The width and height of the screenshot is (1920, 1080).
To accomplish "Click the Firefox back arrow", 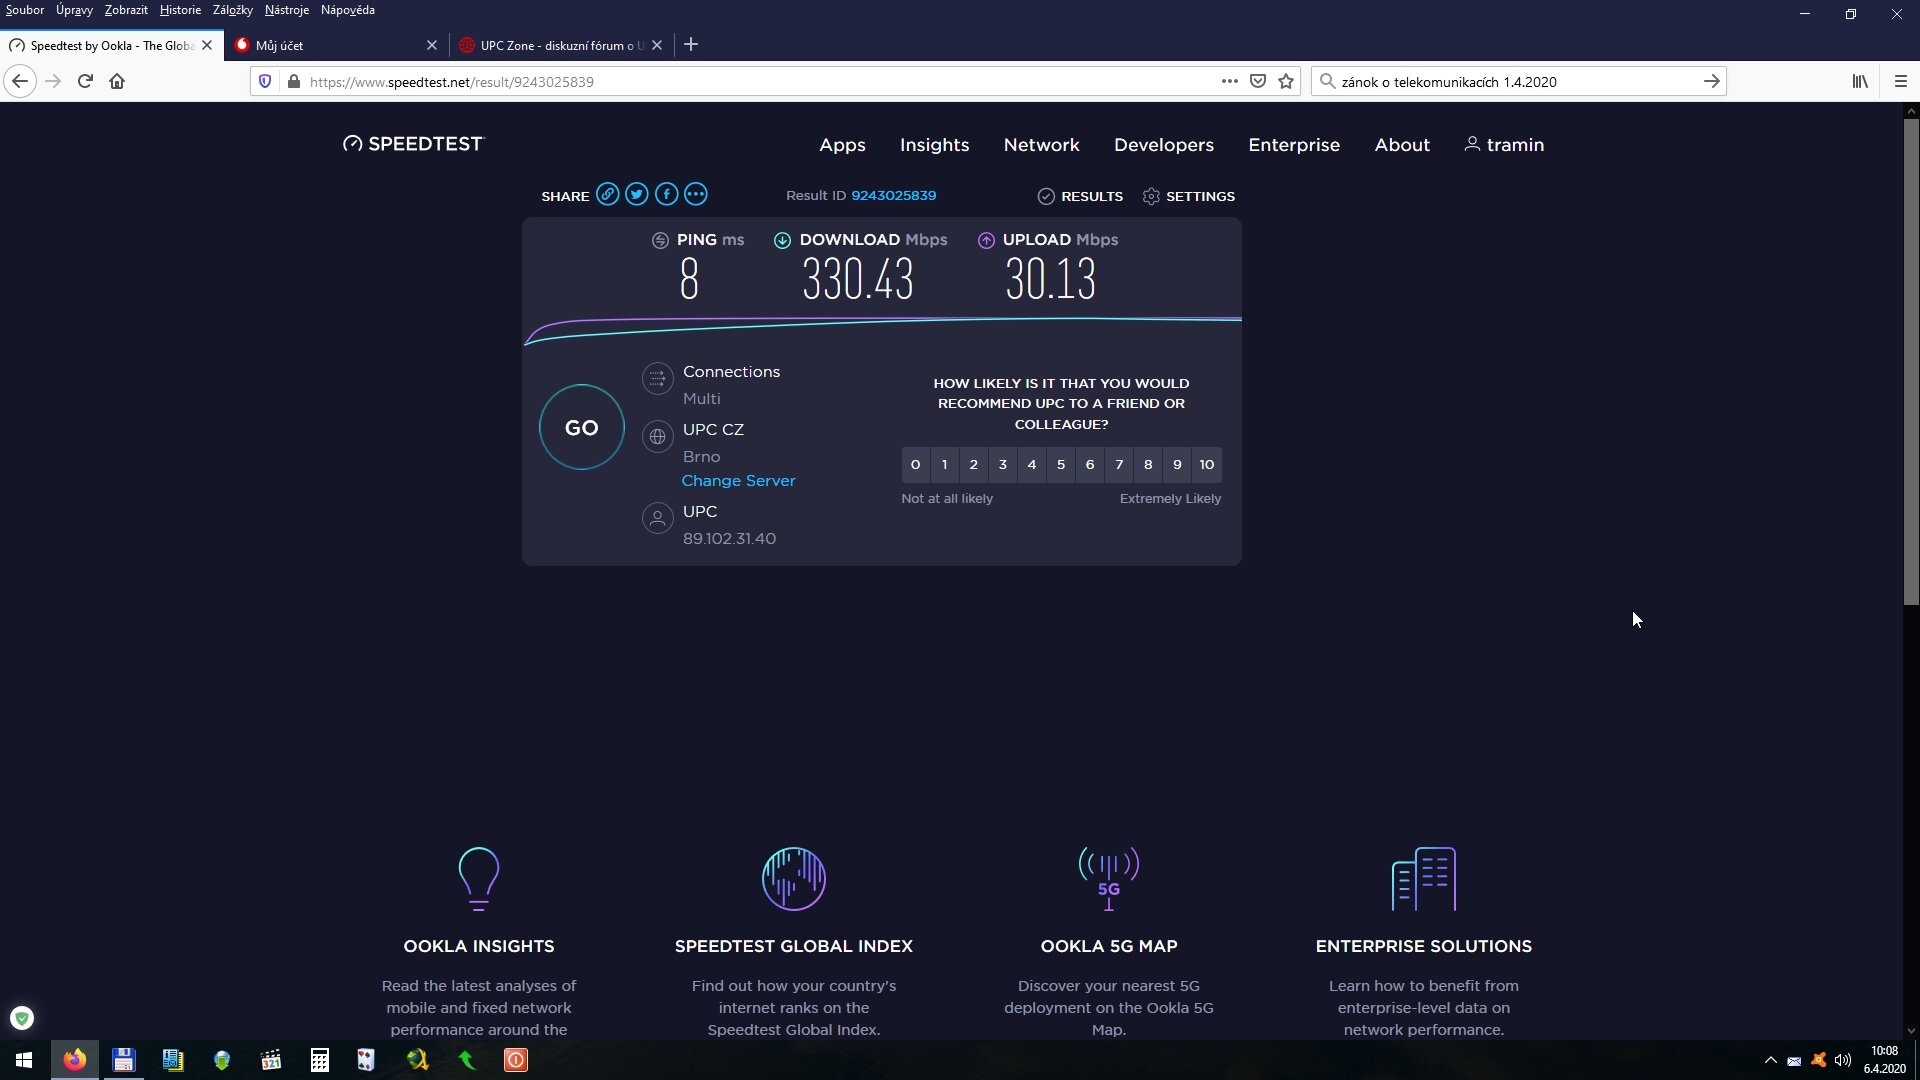I will coord(20,81).
